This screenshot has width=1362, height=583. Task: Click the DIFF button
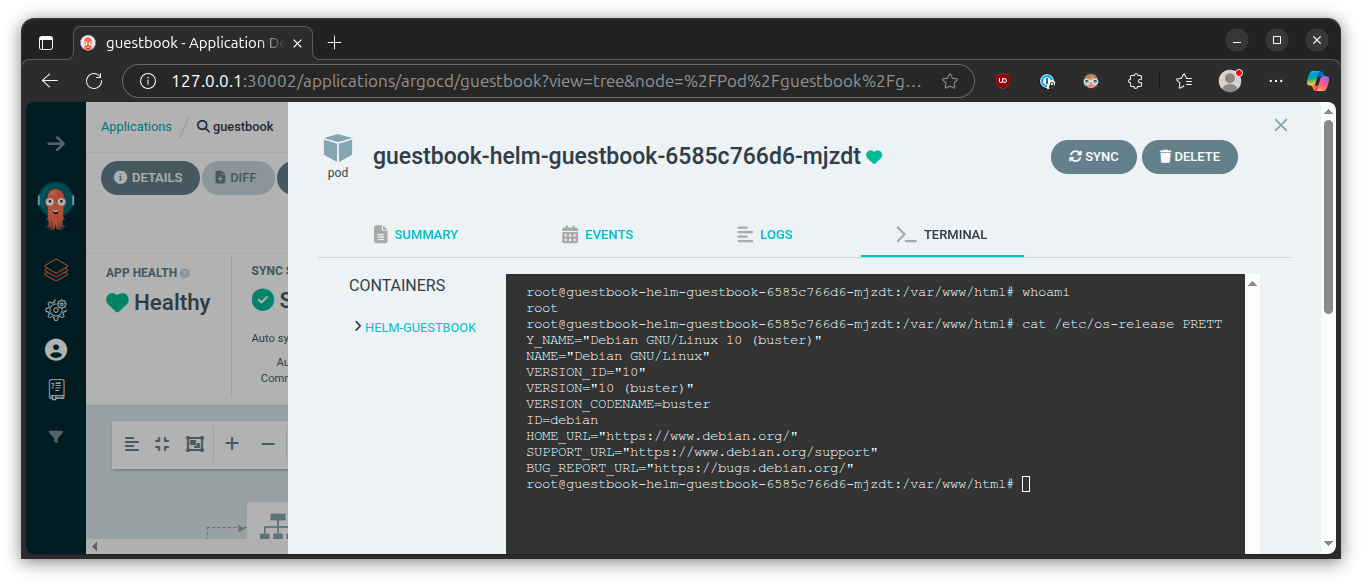[239, 178]
